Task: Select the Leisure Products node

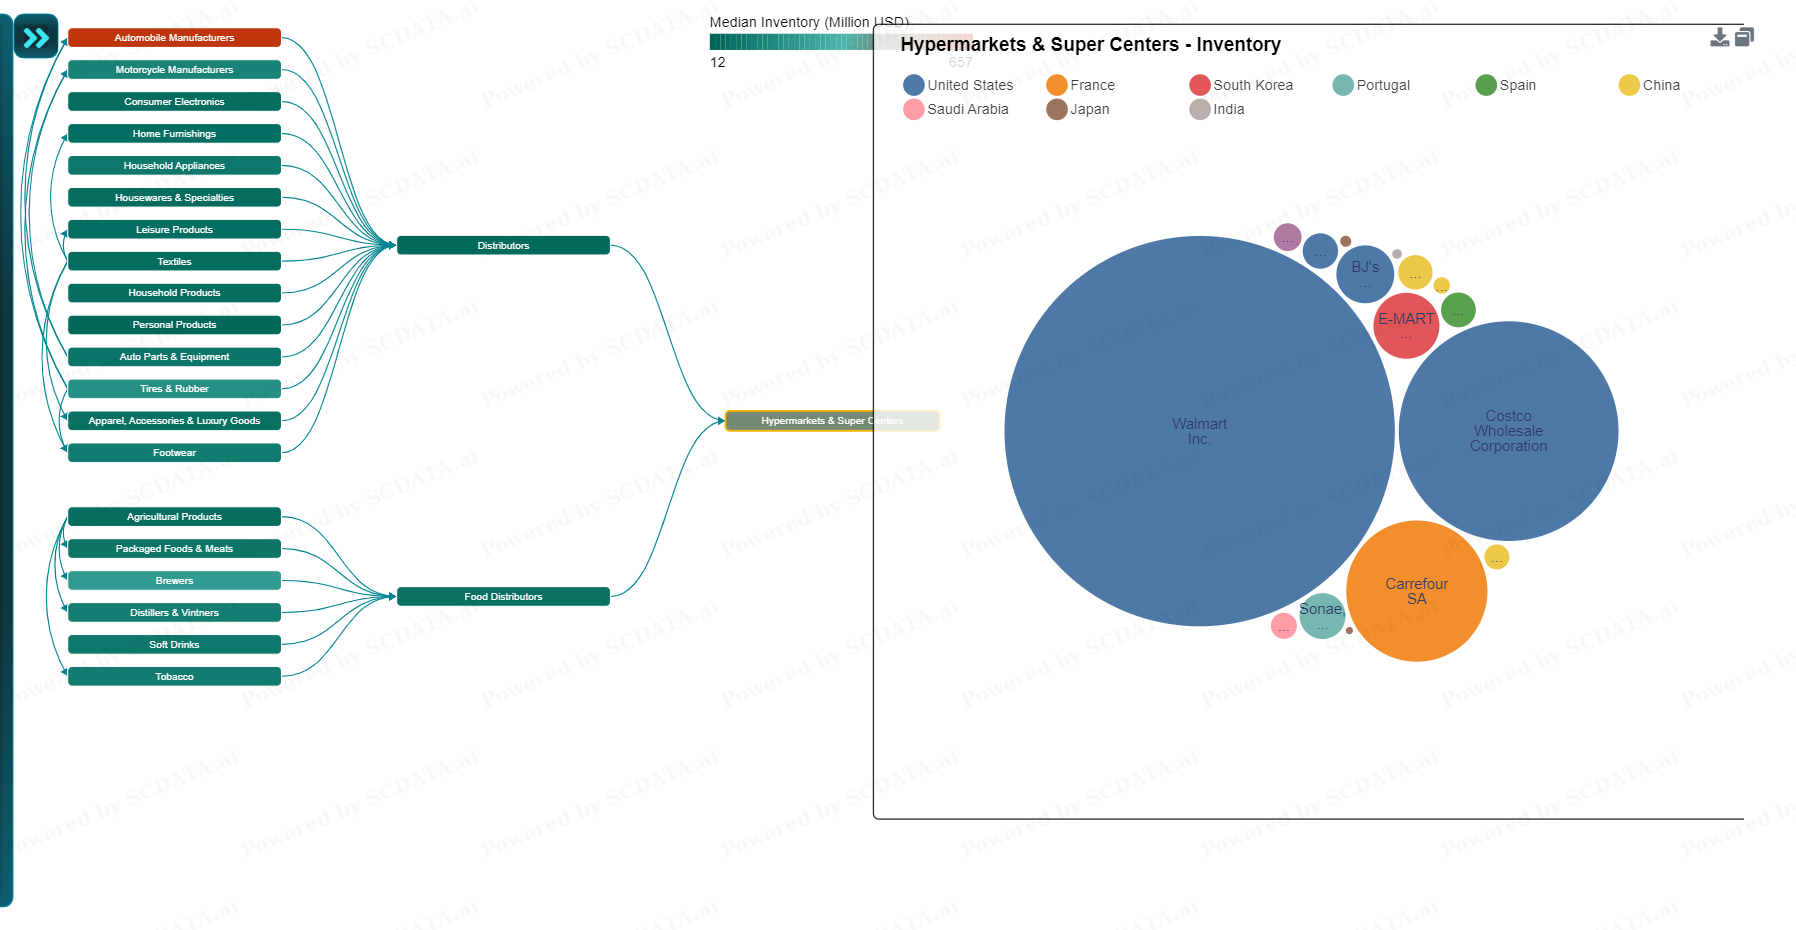Action: 174,230
